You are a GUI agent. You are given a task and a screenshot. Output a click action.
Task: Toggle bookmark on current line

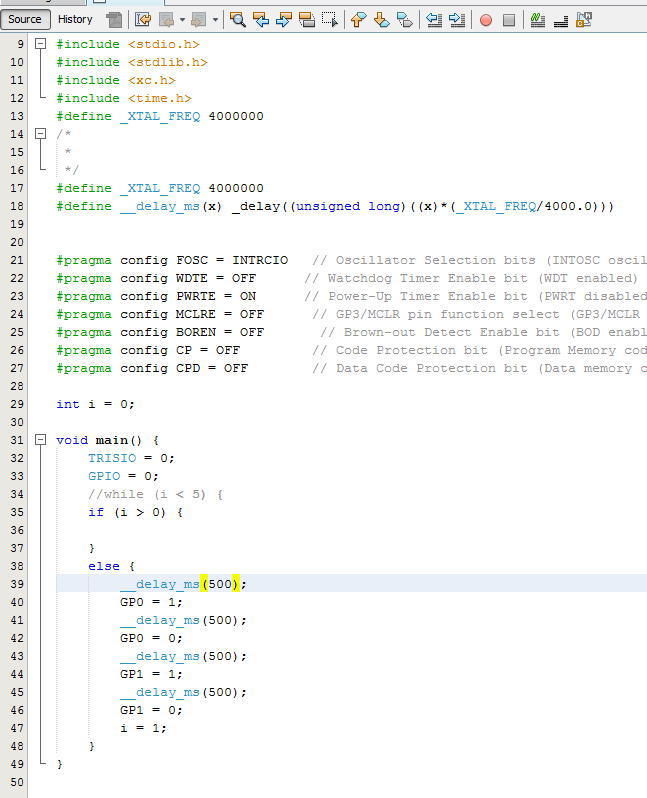click(404, 19)
